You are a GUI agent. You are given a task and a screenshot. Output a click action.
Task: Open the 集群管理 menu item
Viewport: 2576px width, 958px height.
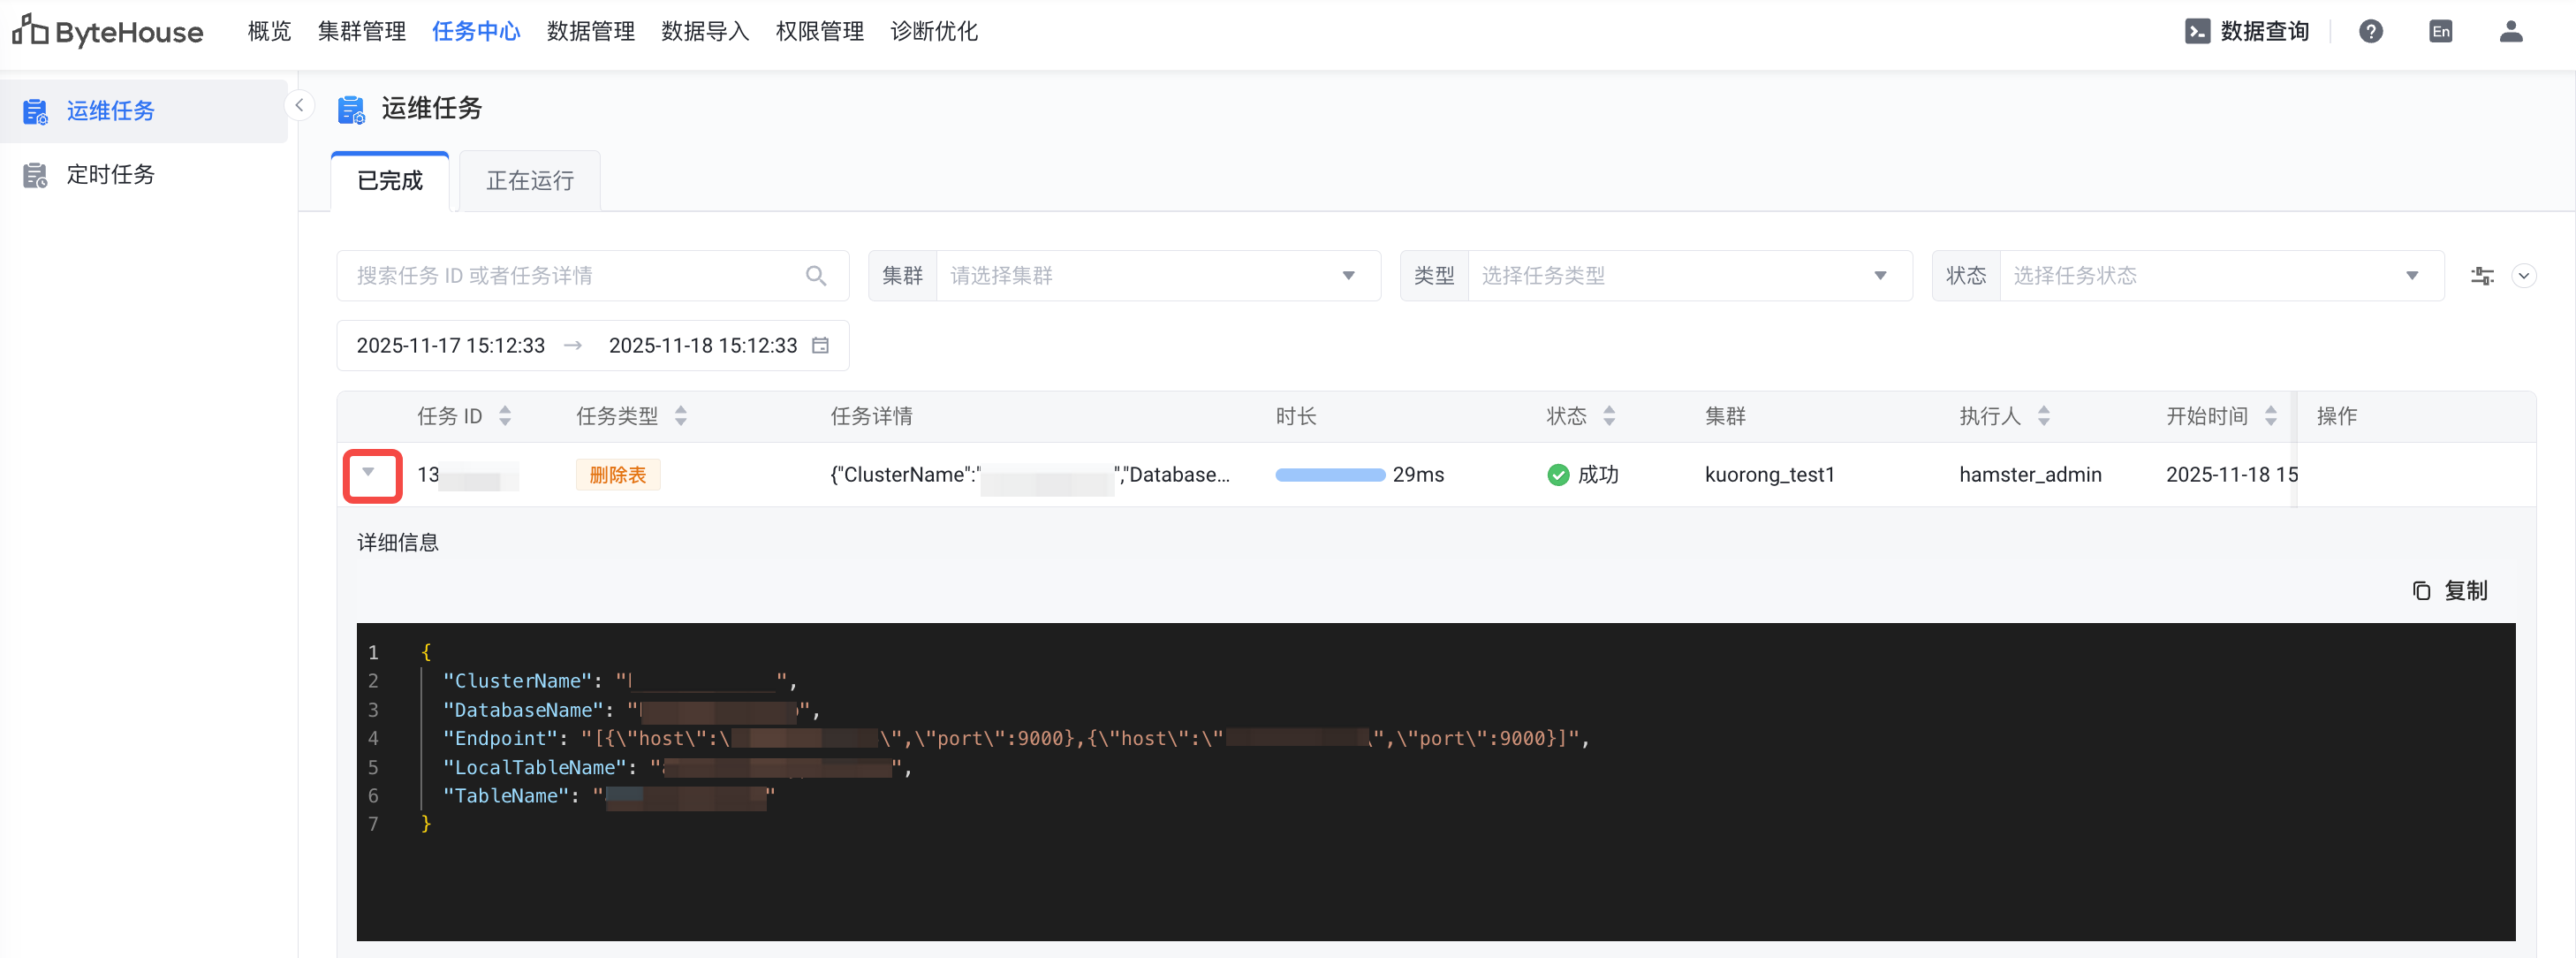361,32
